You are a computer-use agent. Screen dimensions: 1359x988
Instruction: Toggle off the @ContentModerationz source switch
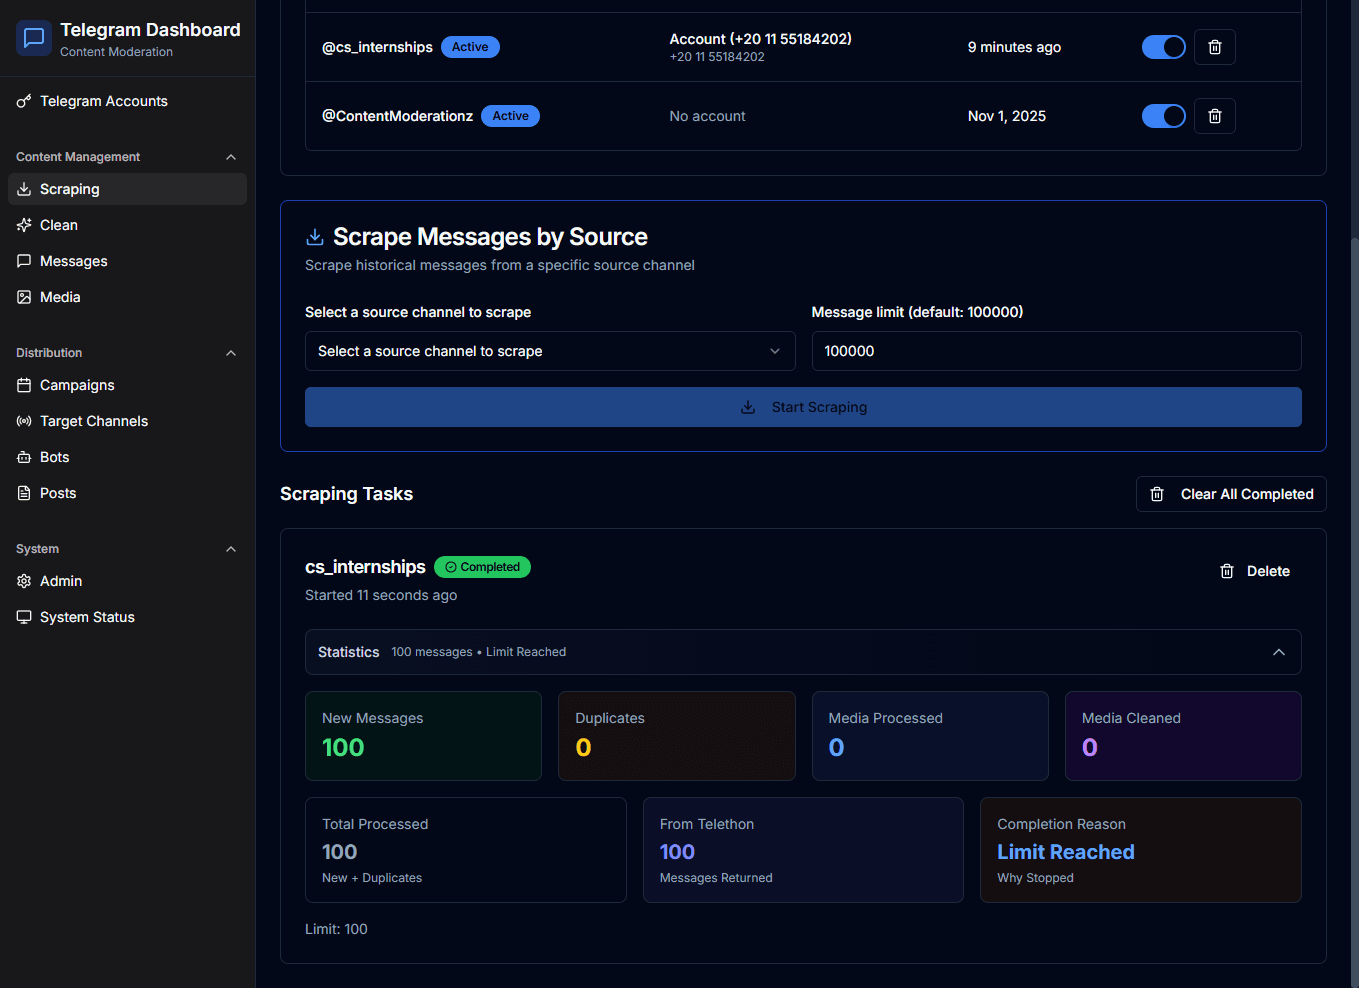(x=1164, y=116)
